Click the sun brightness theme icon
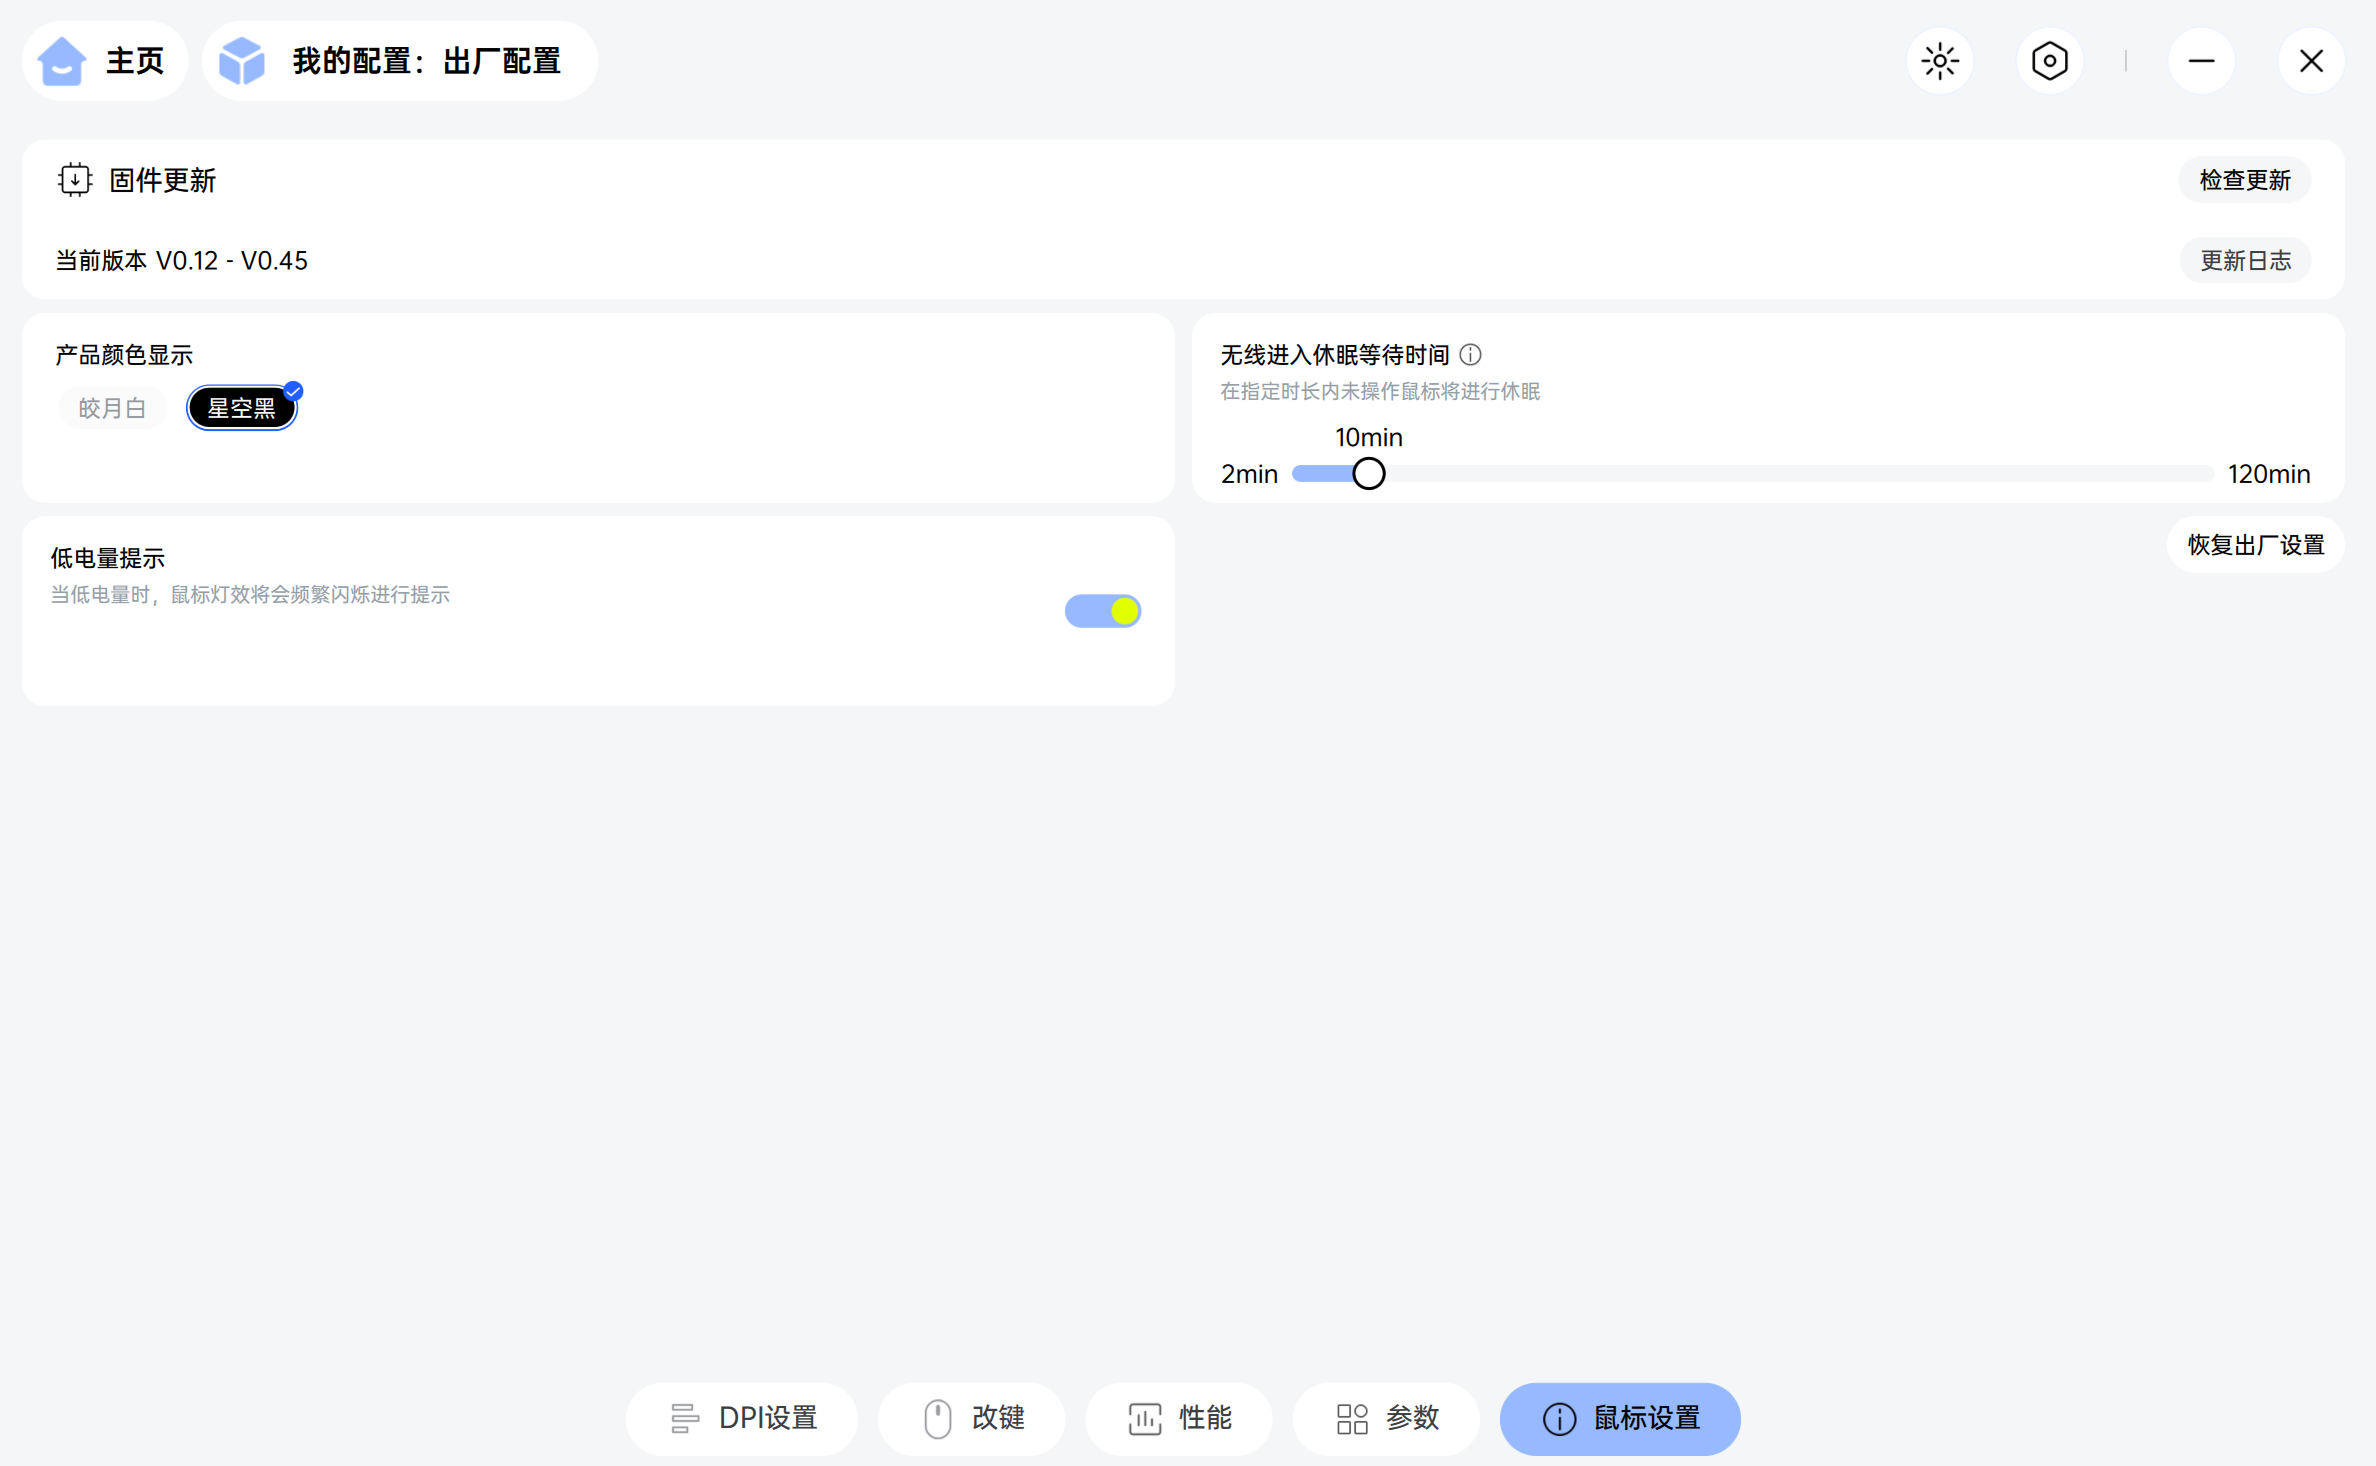The width and height of the screenshot is (2376, 1466). (x=1939, y=61)
